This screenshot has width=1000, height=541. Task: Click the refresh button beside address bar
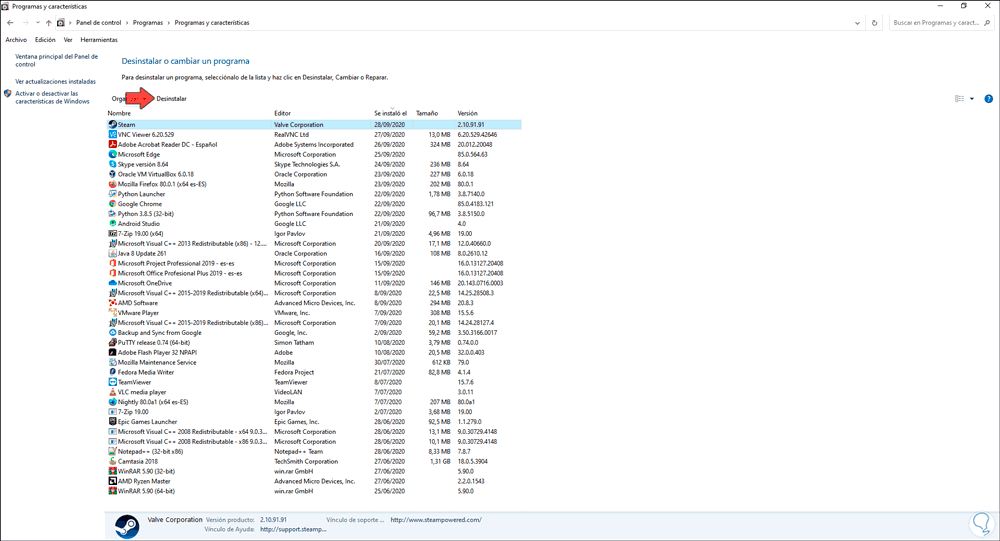[874, 23]
